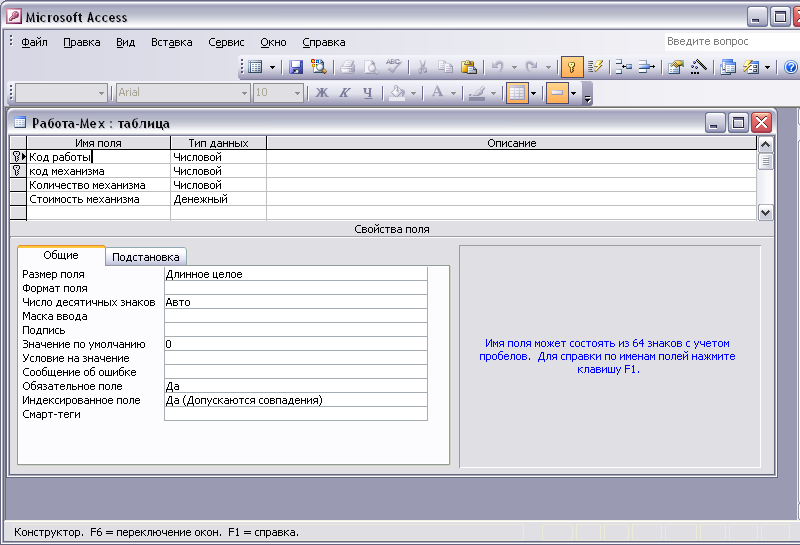Expand the Special Effect dropdown arrow

573,93
